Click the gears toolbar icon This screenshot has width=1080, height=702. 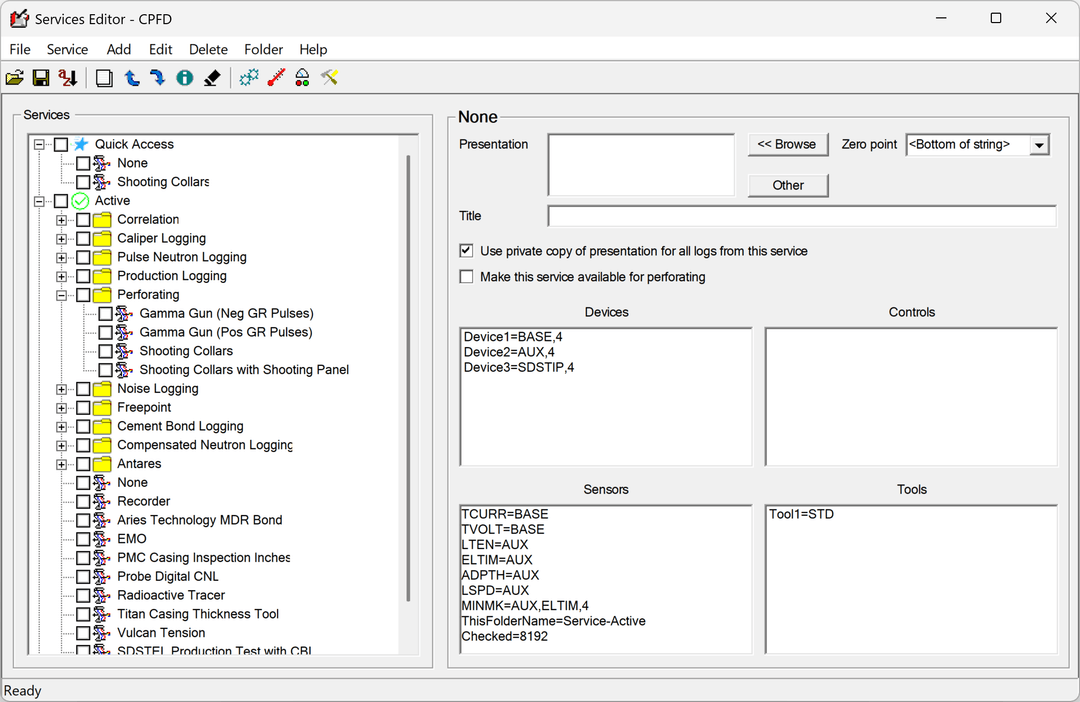(248, 77)
